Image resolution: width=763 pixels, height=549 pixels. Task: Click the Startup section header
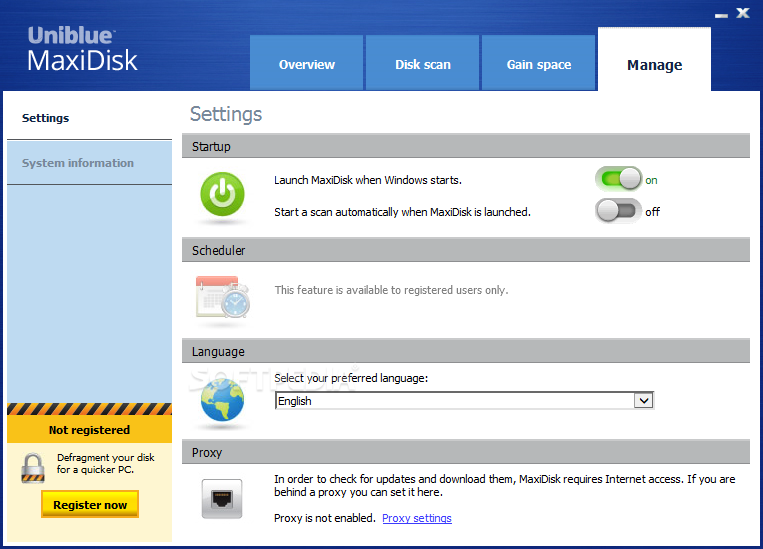(x=466, y=146)
